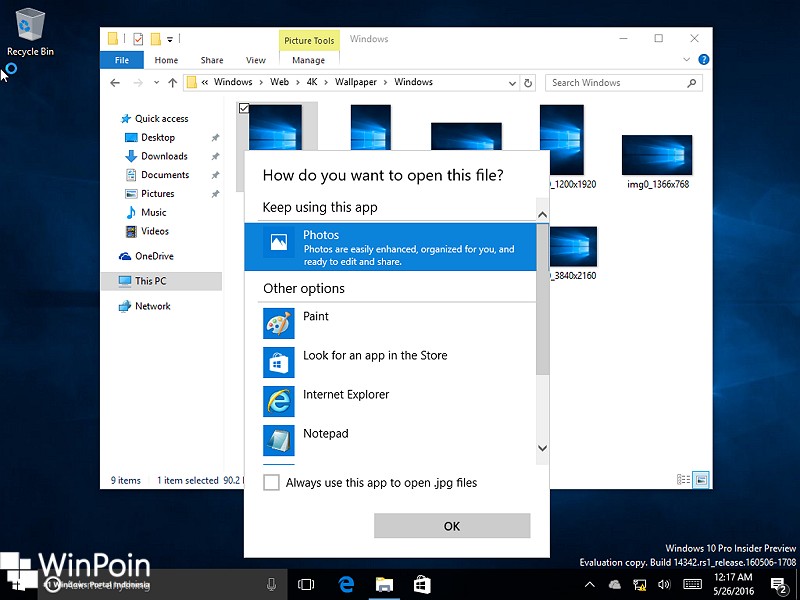Image resolution: width=800 pixels, height=600 pixels.
Task: Click the app list scrollbar thumb
Action: click(x=542, y=299)
